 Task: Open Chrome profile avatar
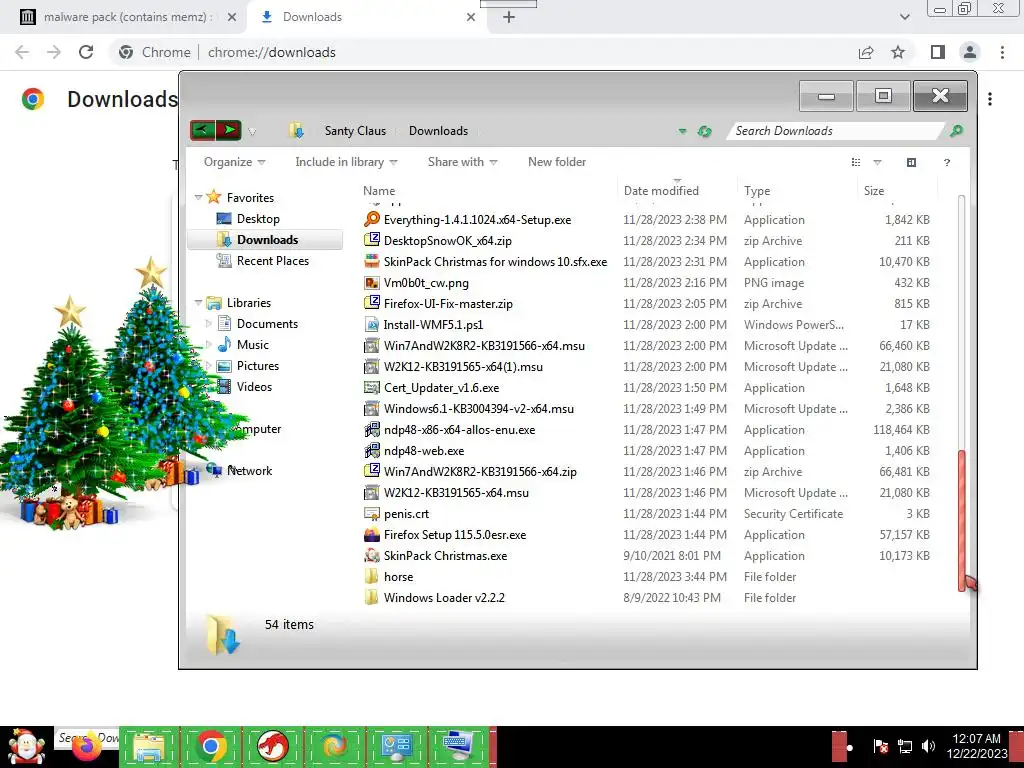point(970,52)
